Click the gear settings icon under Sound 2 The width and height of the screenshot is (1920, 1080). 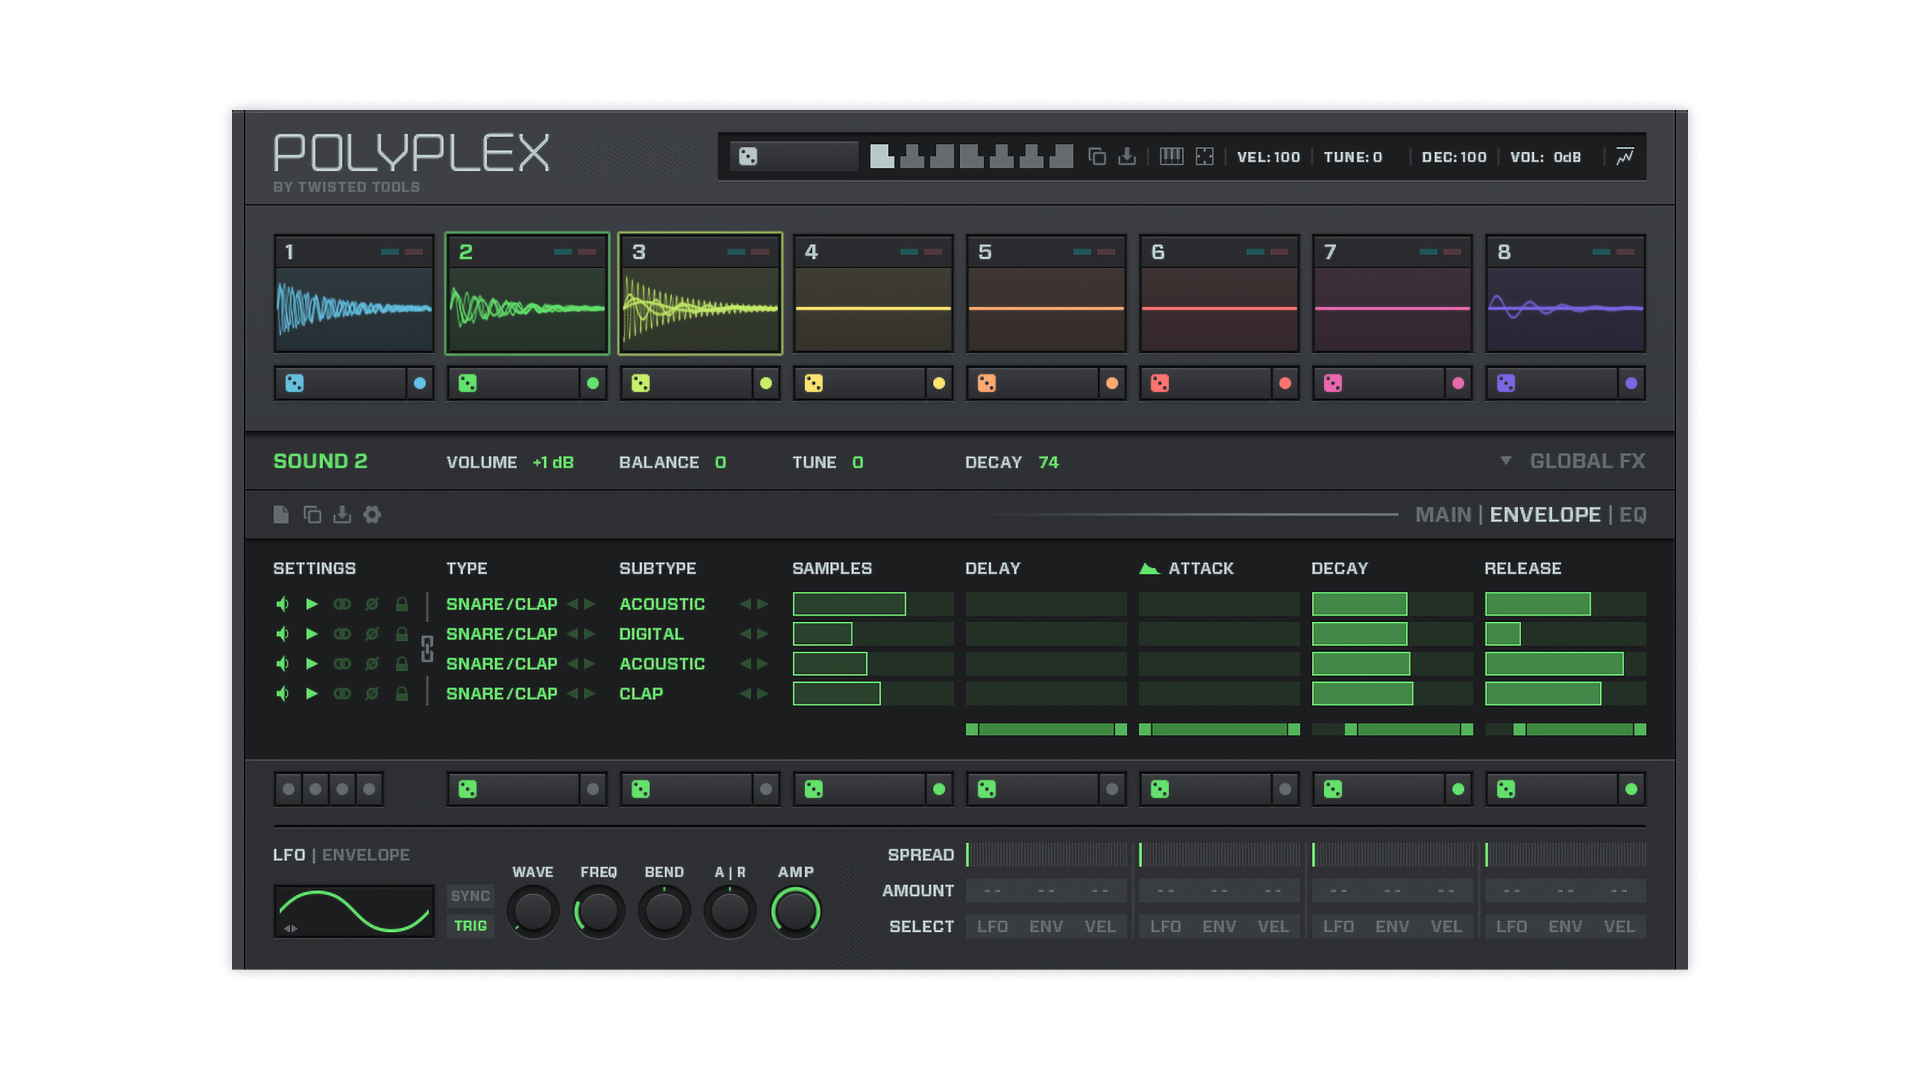click(372, 514)
